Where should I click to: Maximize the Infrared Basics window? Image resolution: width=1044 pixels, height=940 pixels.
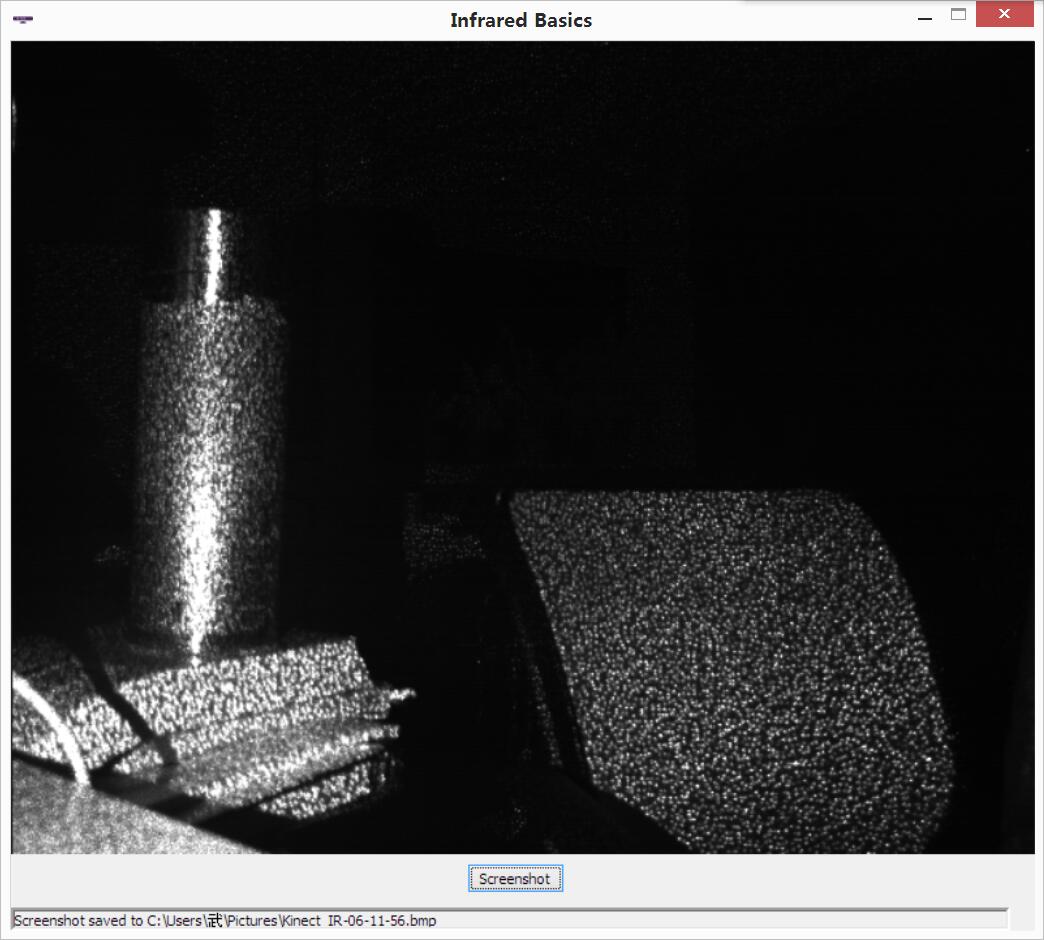tap(958, 15)
